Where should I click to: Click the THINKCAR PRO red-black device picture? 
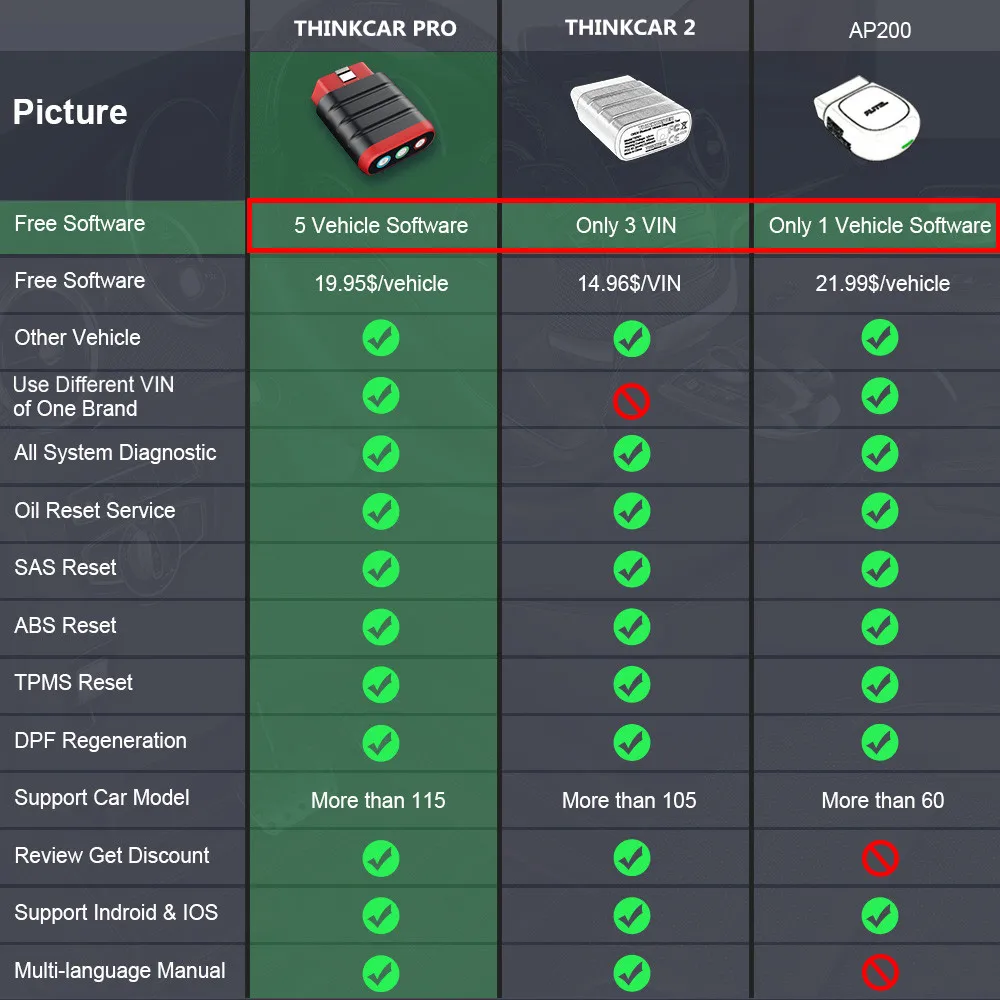(373, 118)
